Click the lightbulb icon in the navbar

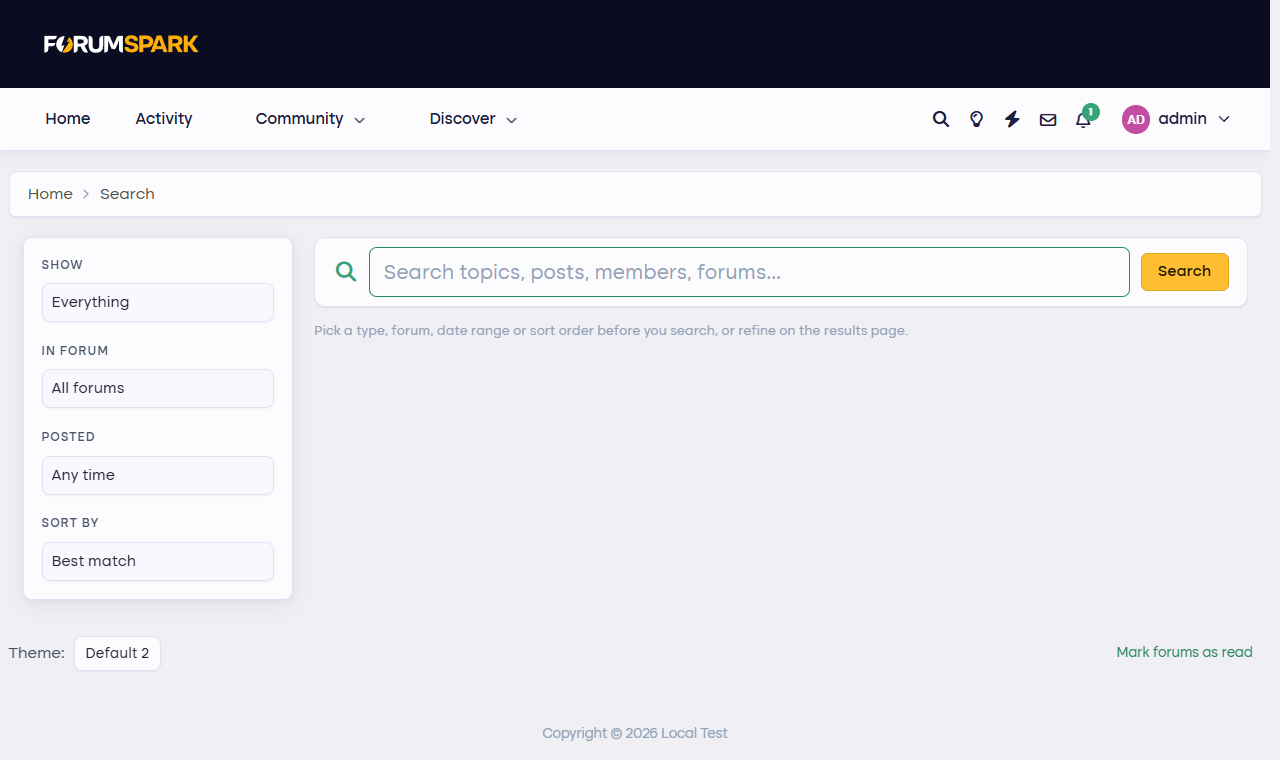click(977, 119)
